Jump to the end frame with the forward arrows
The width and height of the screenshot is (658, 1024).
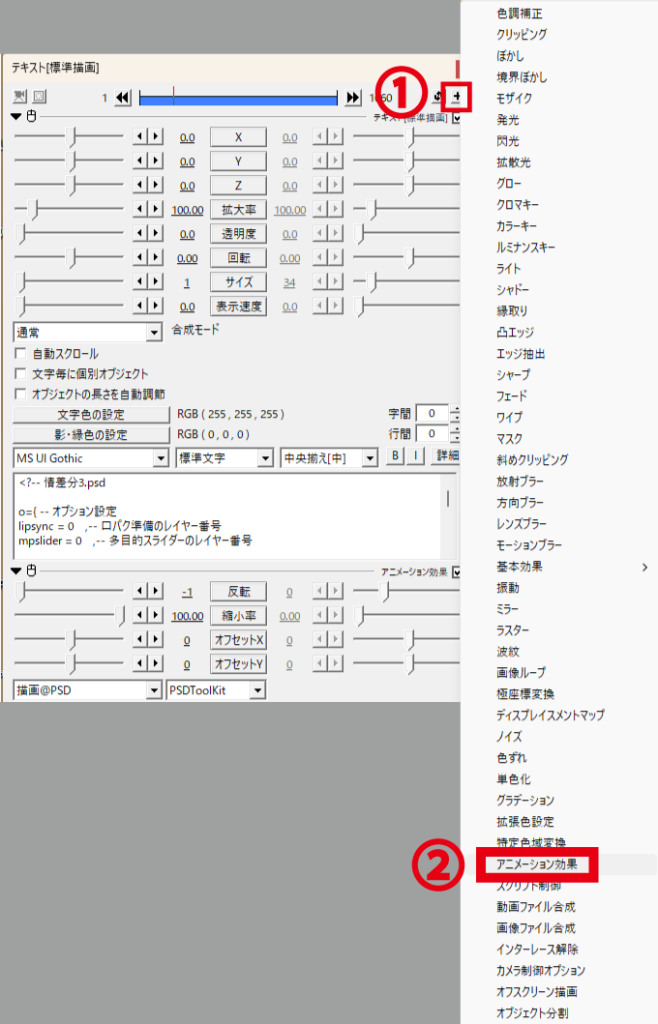(x=353, y=98)
